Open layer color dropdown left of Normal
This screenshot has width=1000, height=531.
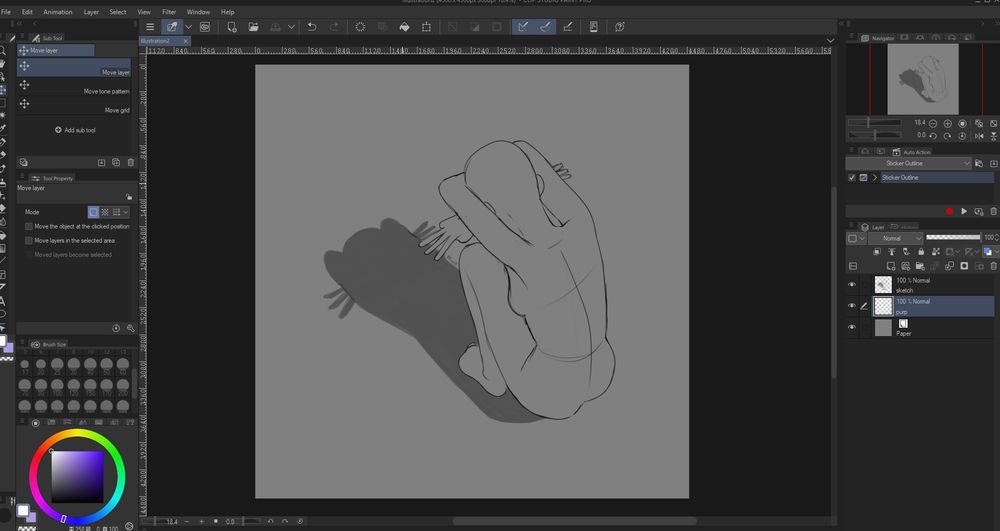857,238
